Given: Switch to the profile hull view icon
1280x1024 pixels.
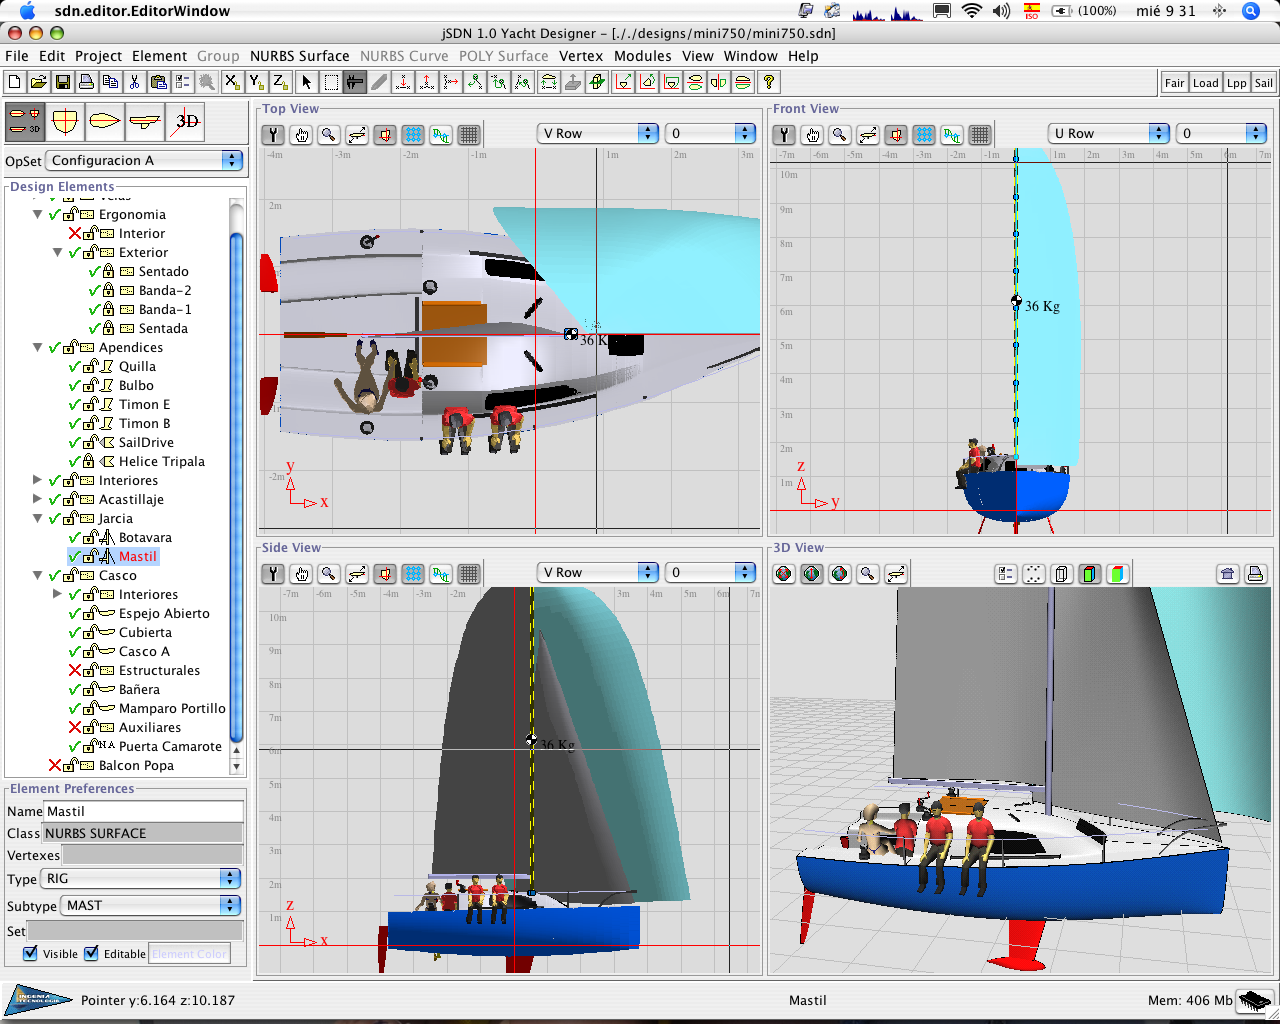Looking at the screenshot, I should (145, 122).
